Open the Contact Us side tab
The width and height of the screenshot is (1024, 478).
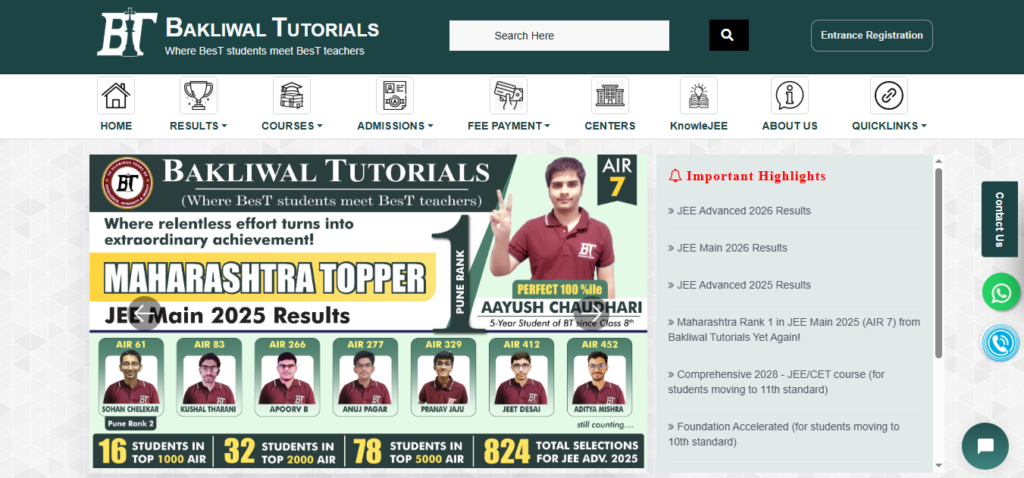pyautogui.click(x=999, y=219)
